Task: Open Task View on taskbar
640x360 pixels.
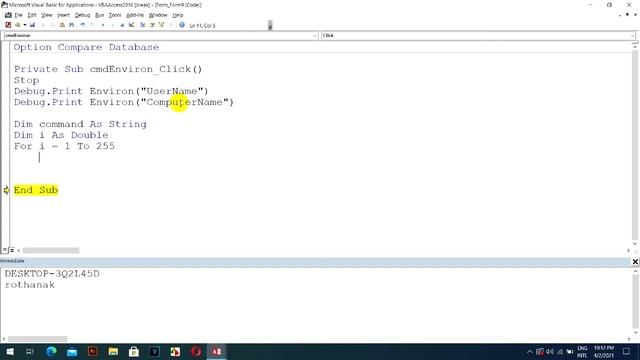Action: [30, 351]
